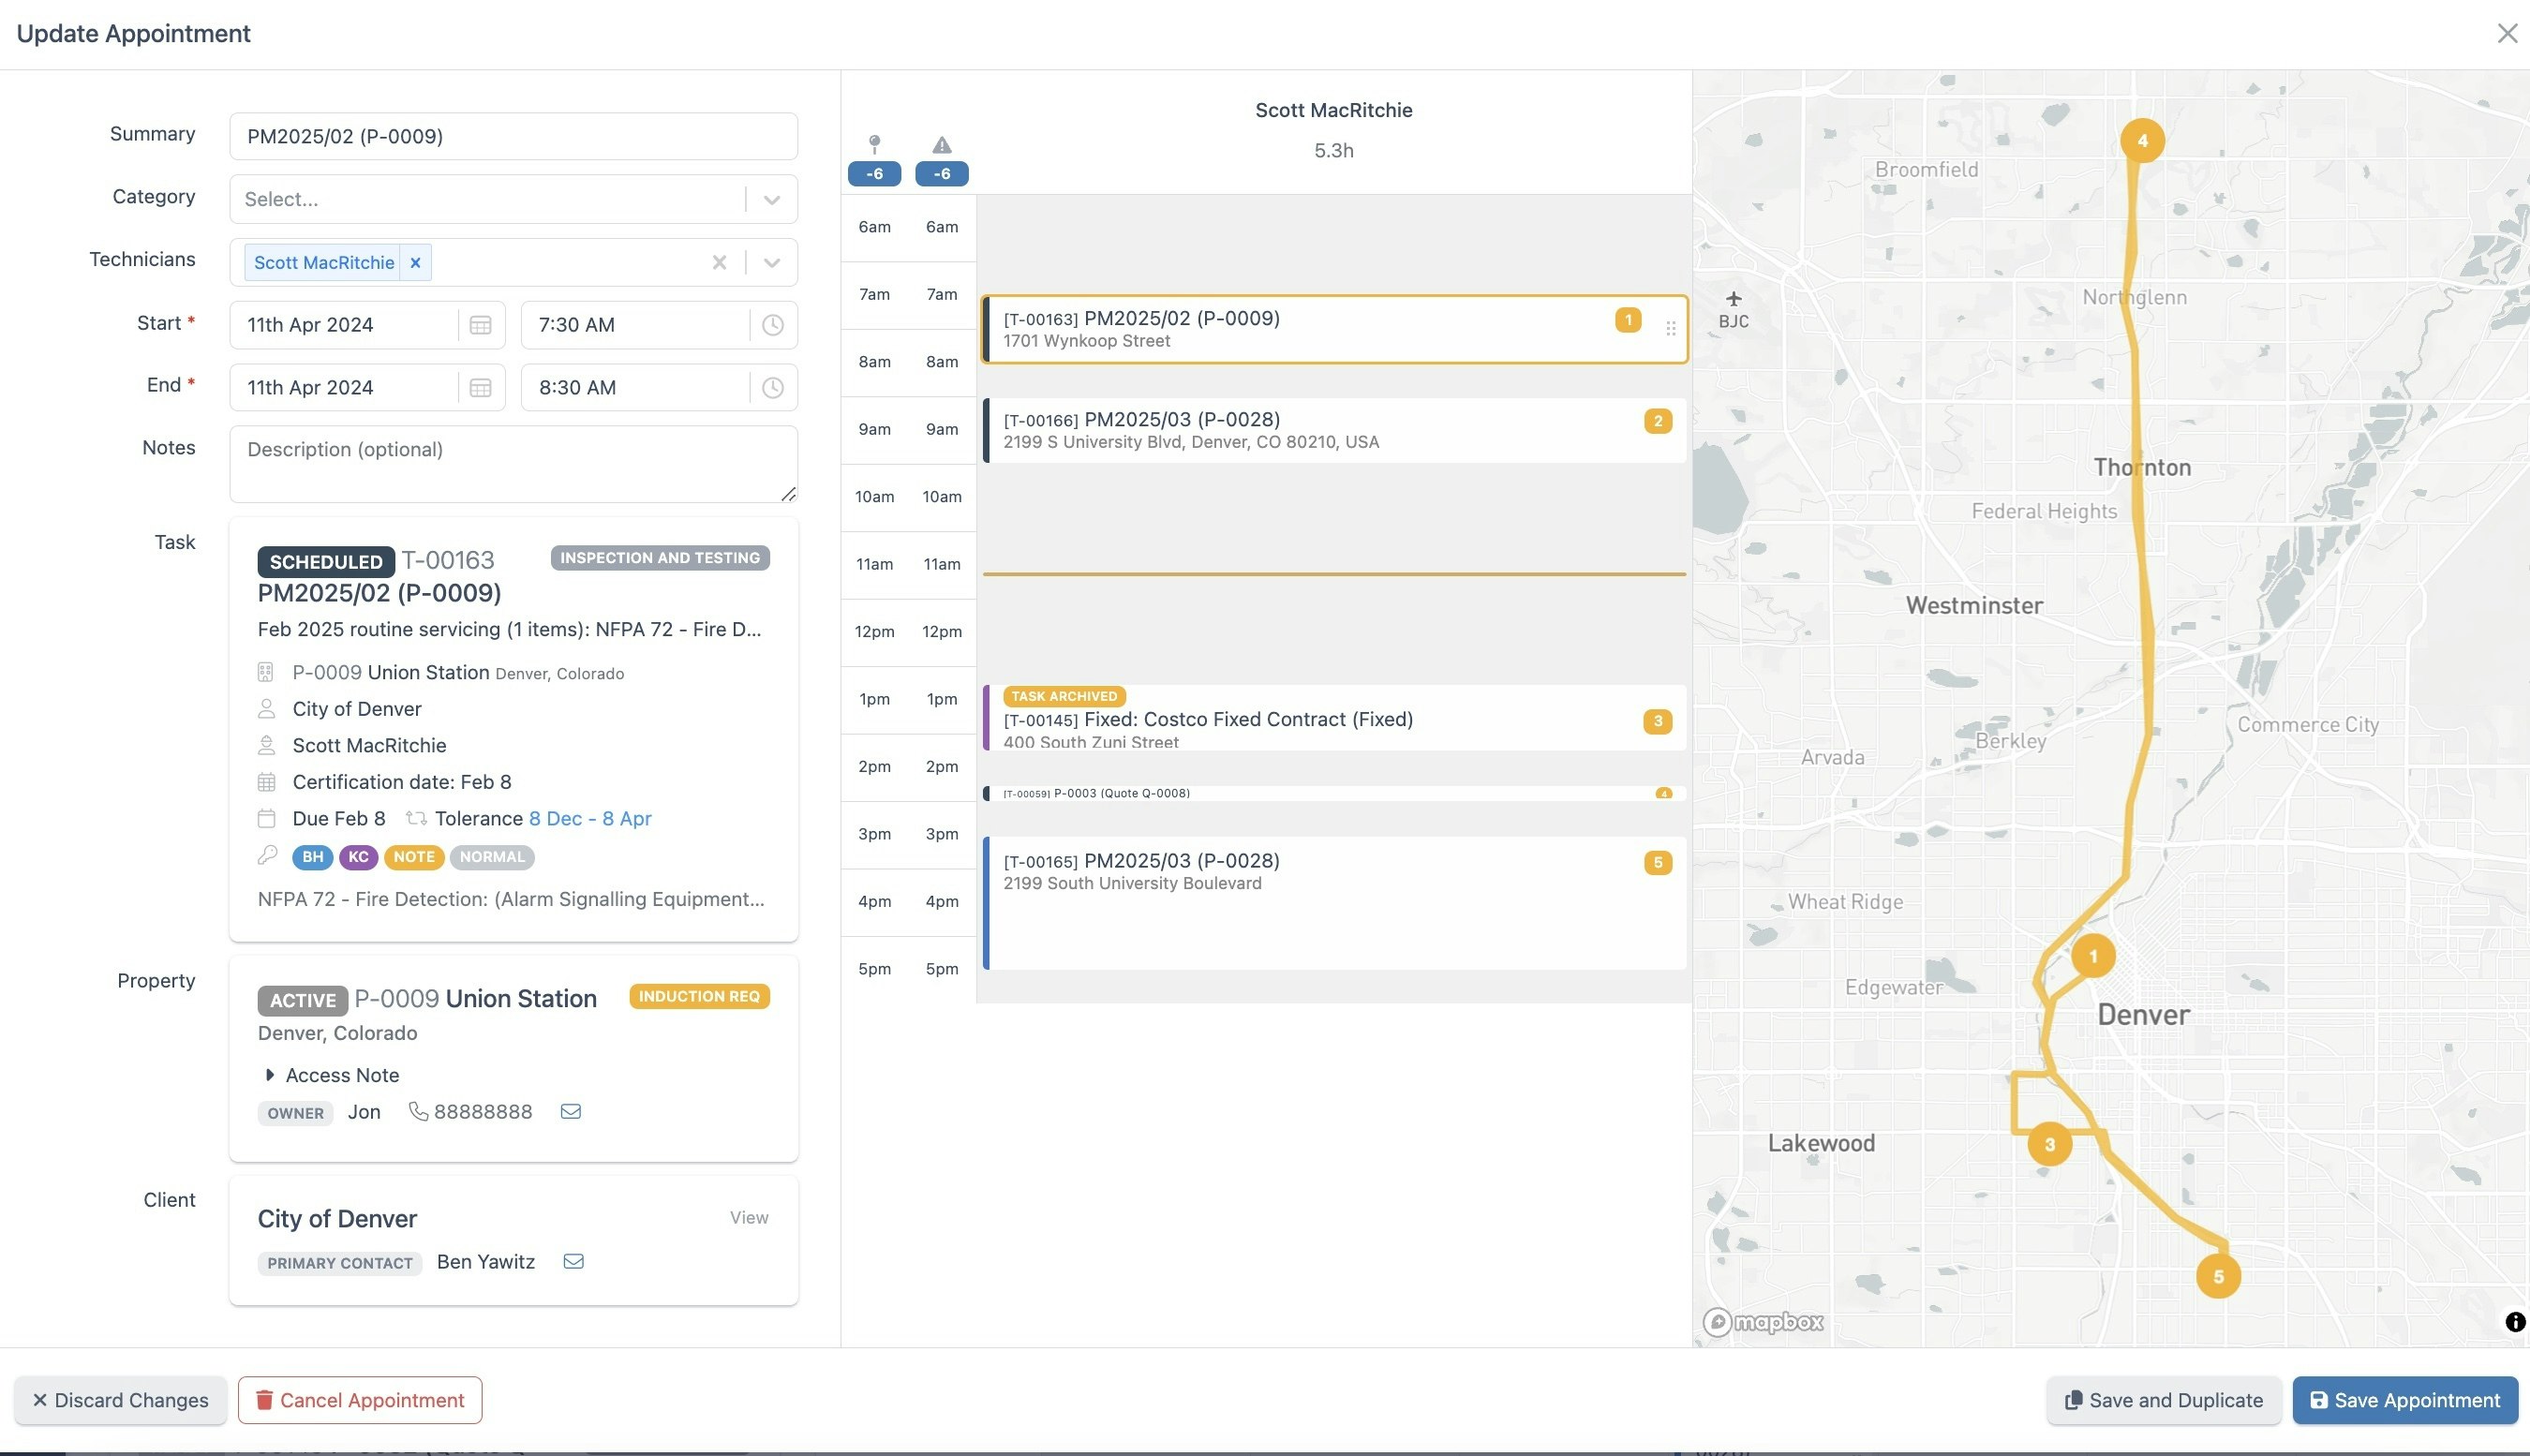This screenshot has width=2530, height=1456.
Task: Click the phone icon next to 88888888
Action: pos(418,1112)
